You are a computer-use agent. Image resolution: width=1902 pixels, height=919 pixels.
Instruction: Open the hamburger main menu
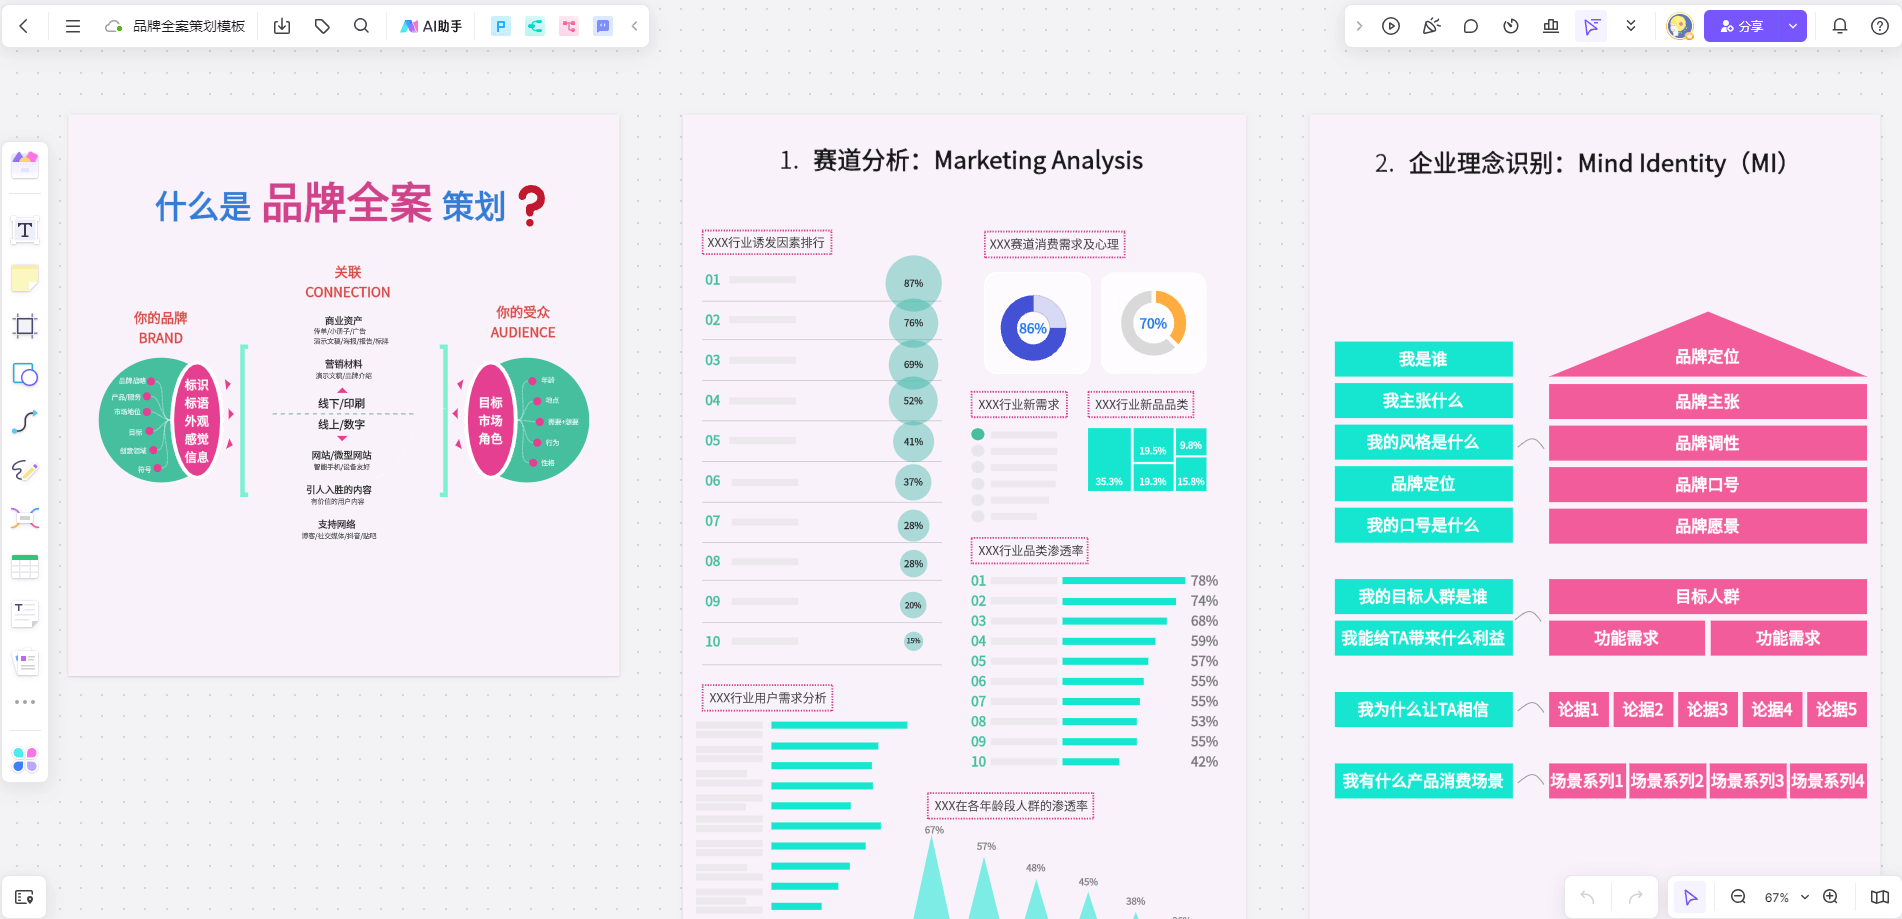pyautogui.click(x=73, y=26)
